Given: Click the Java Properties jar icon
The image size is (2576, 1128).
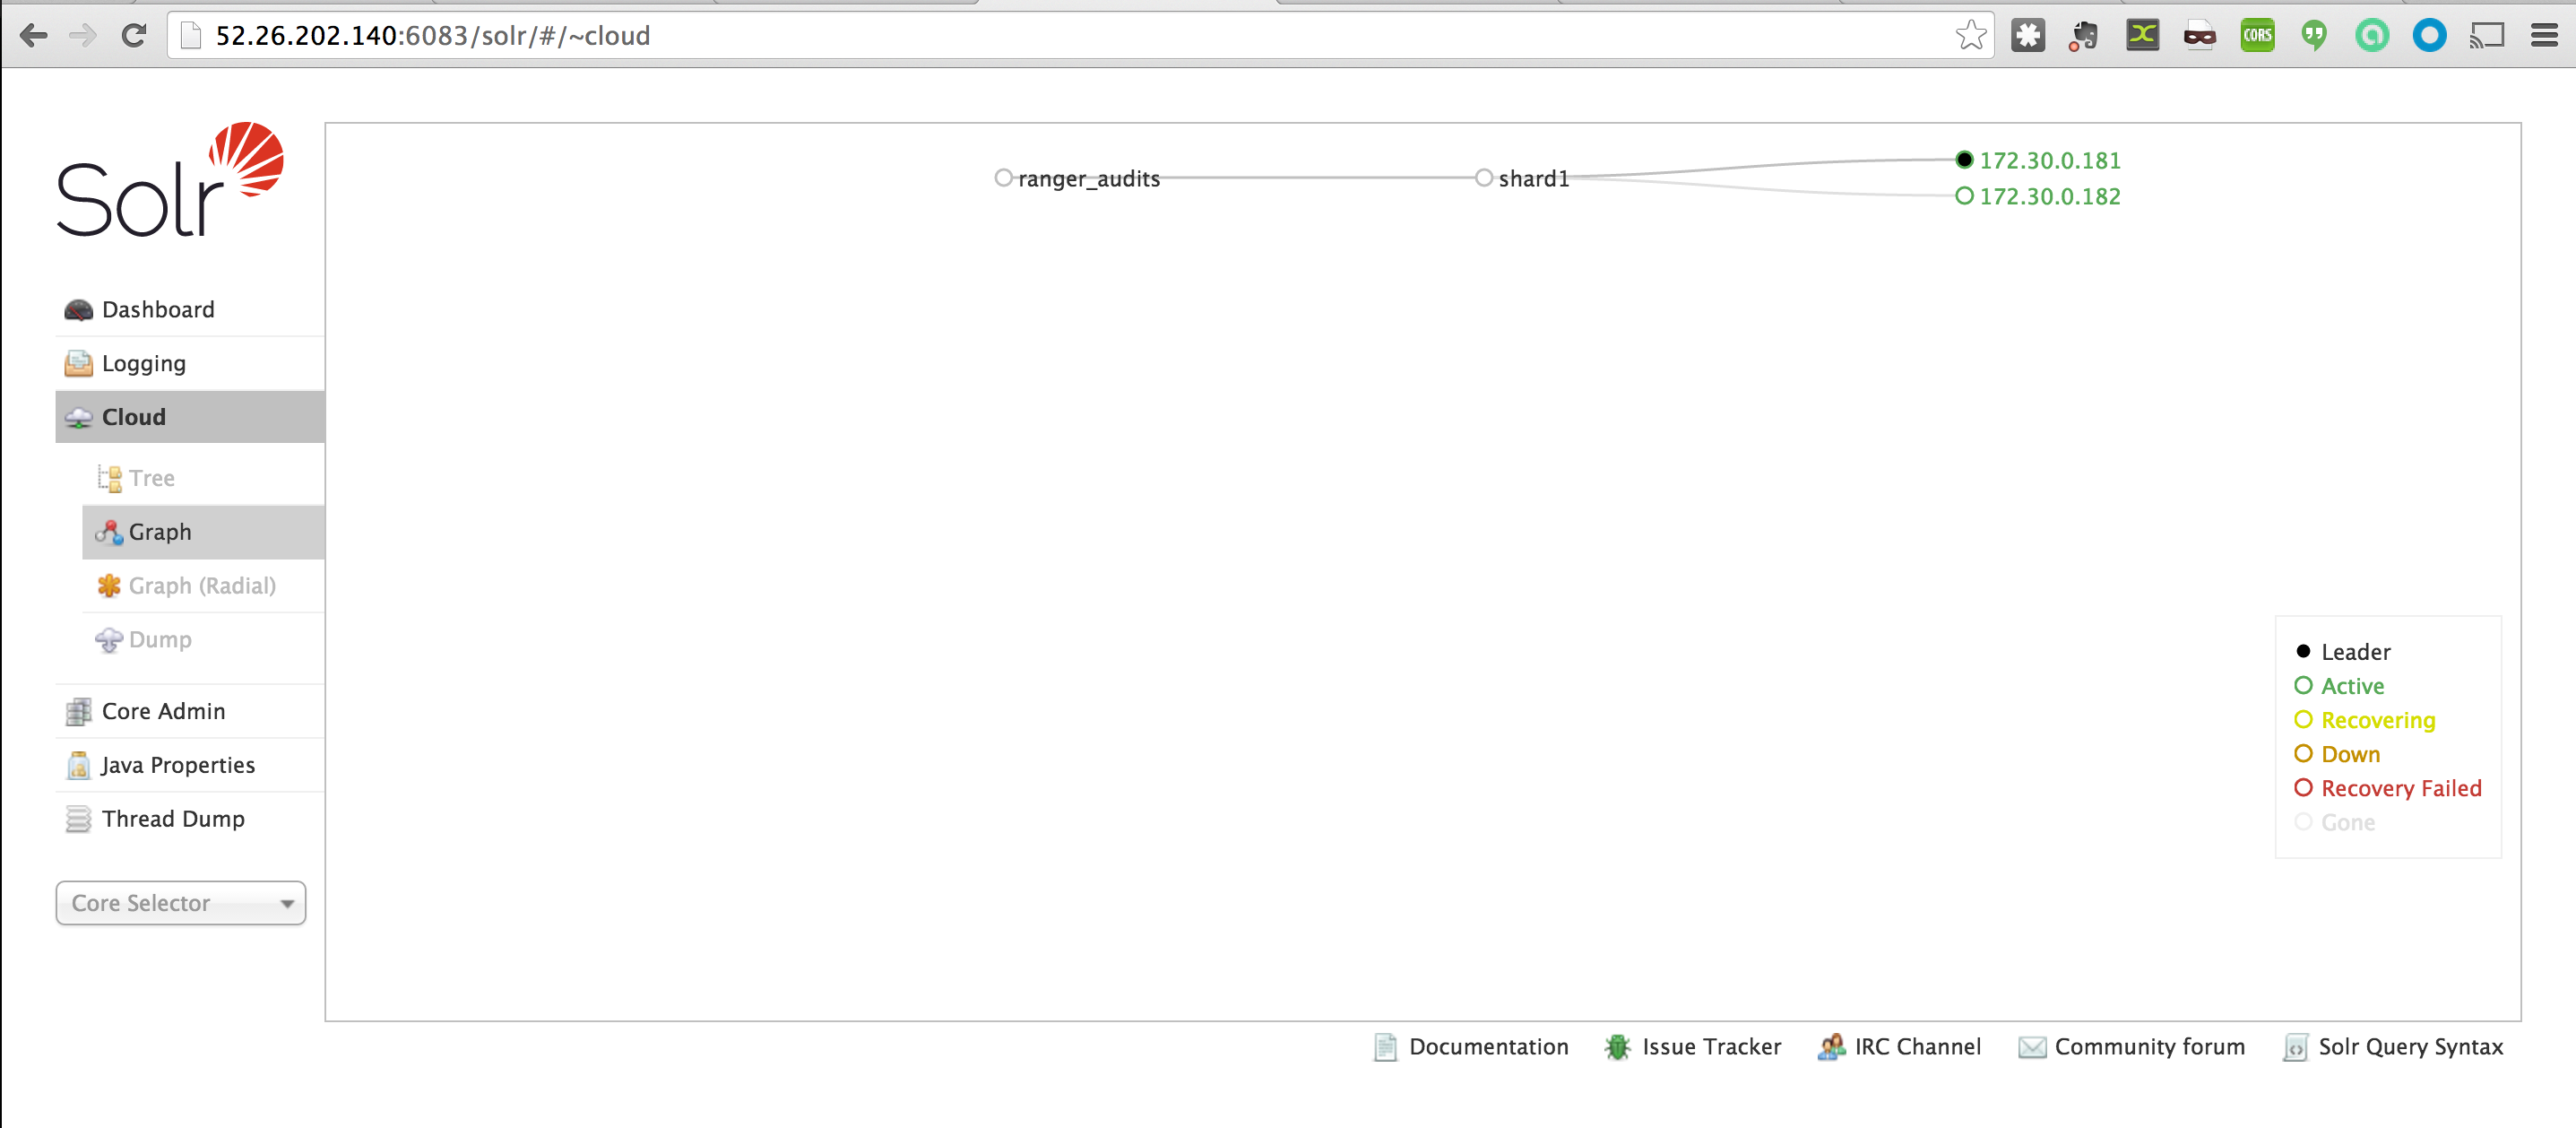Looking at the screenshot, I should 78,766.
